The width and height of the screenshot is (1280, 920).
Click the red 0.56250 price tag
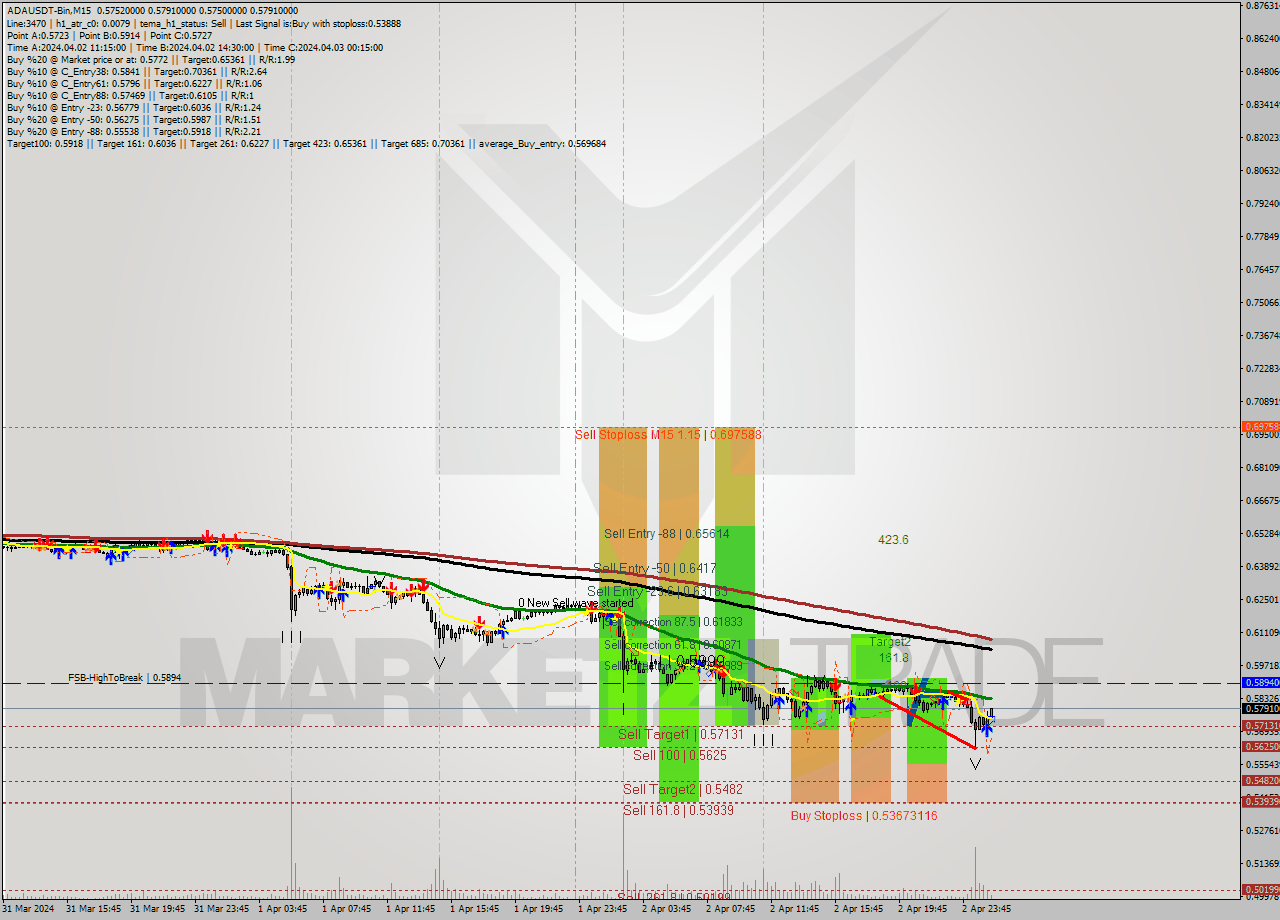pos(1260,746)
